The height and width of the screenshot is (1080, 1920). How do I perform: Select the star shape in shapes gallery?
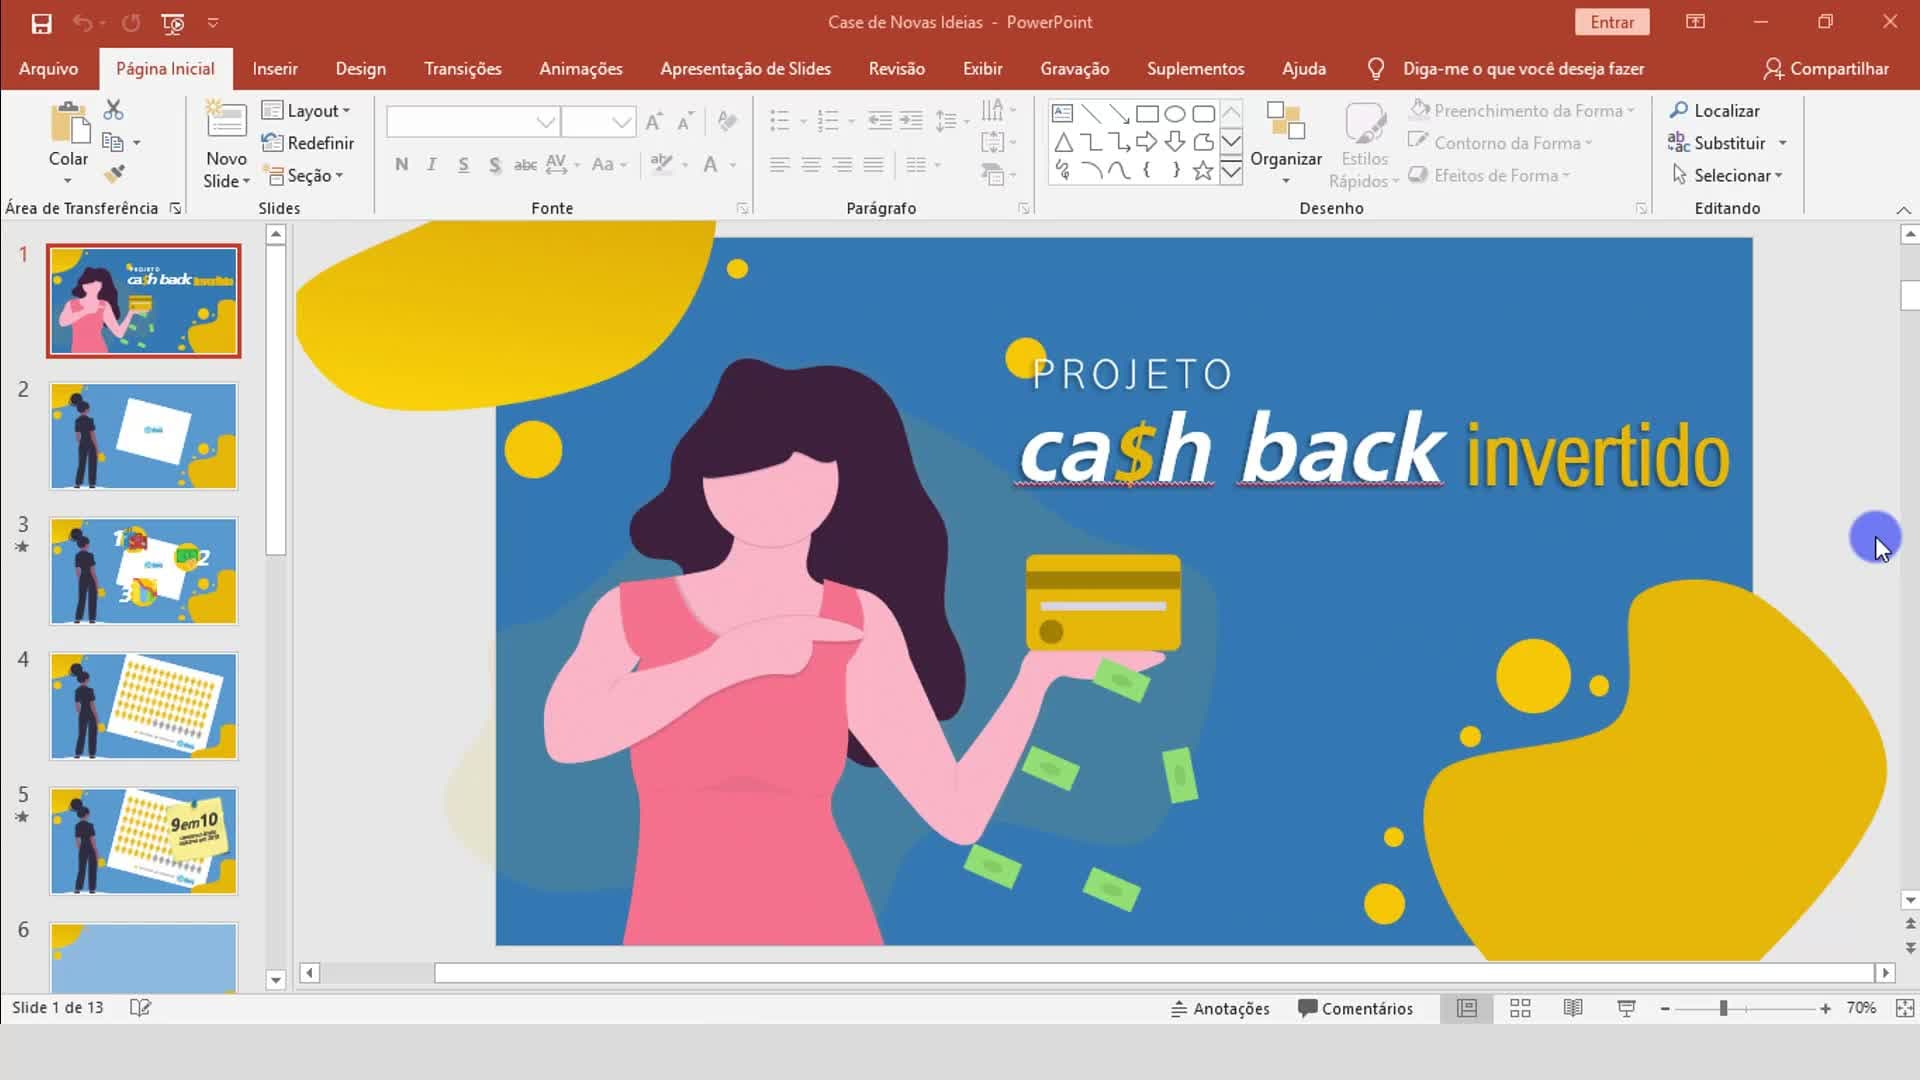1203,170
